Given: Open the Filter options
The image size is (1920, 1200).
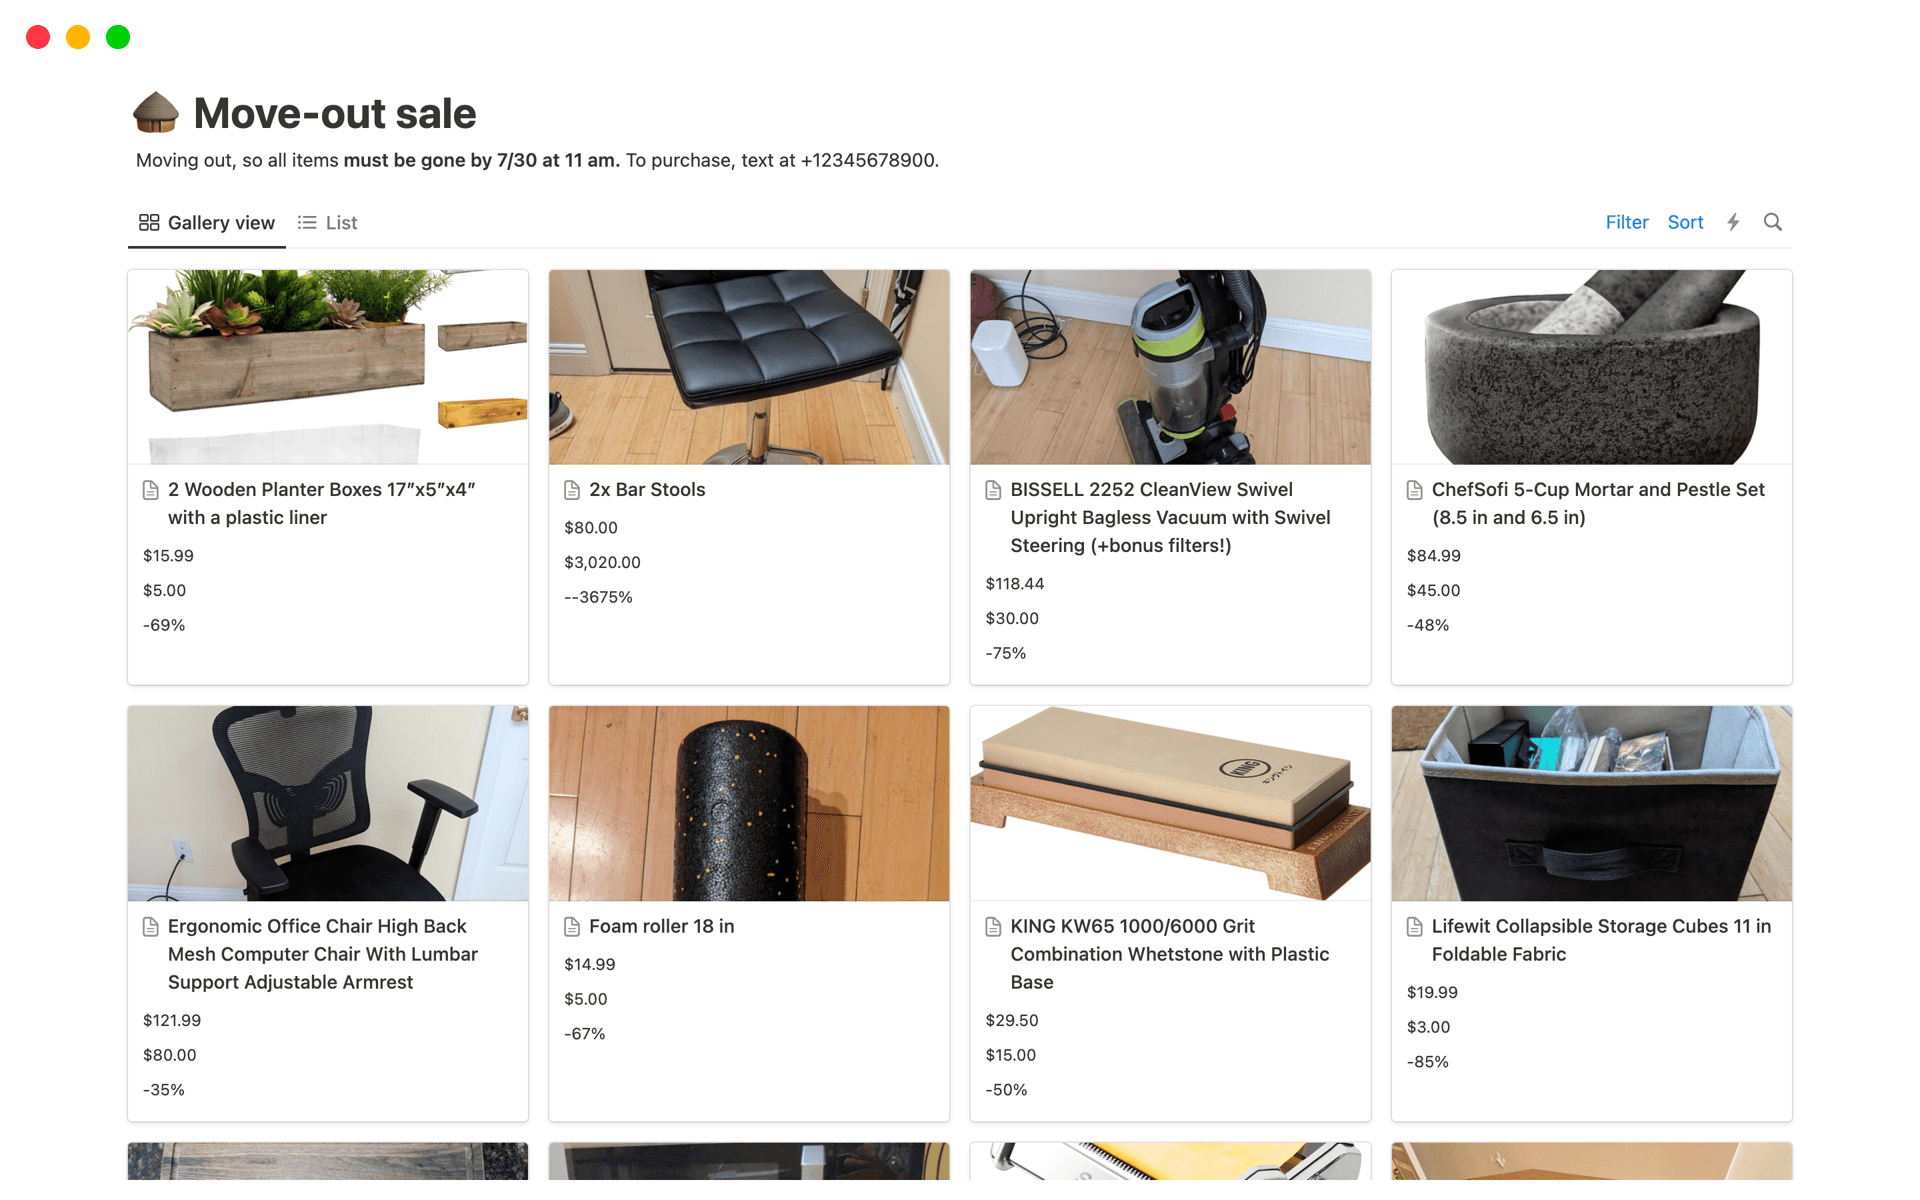Looking at the screenshot, I should click(x=1626, y=222).
